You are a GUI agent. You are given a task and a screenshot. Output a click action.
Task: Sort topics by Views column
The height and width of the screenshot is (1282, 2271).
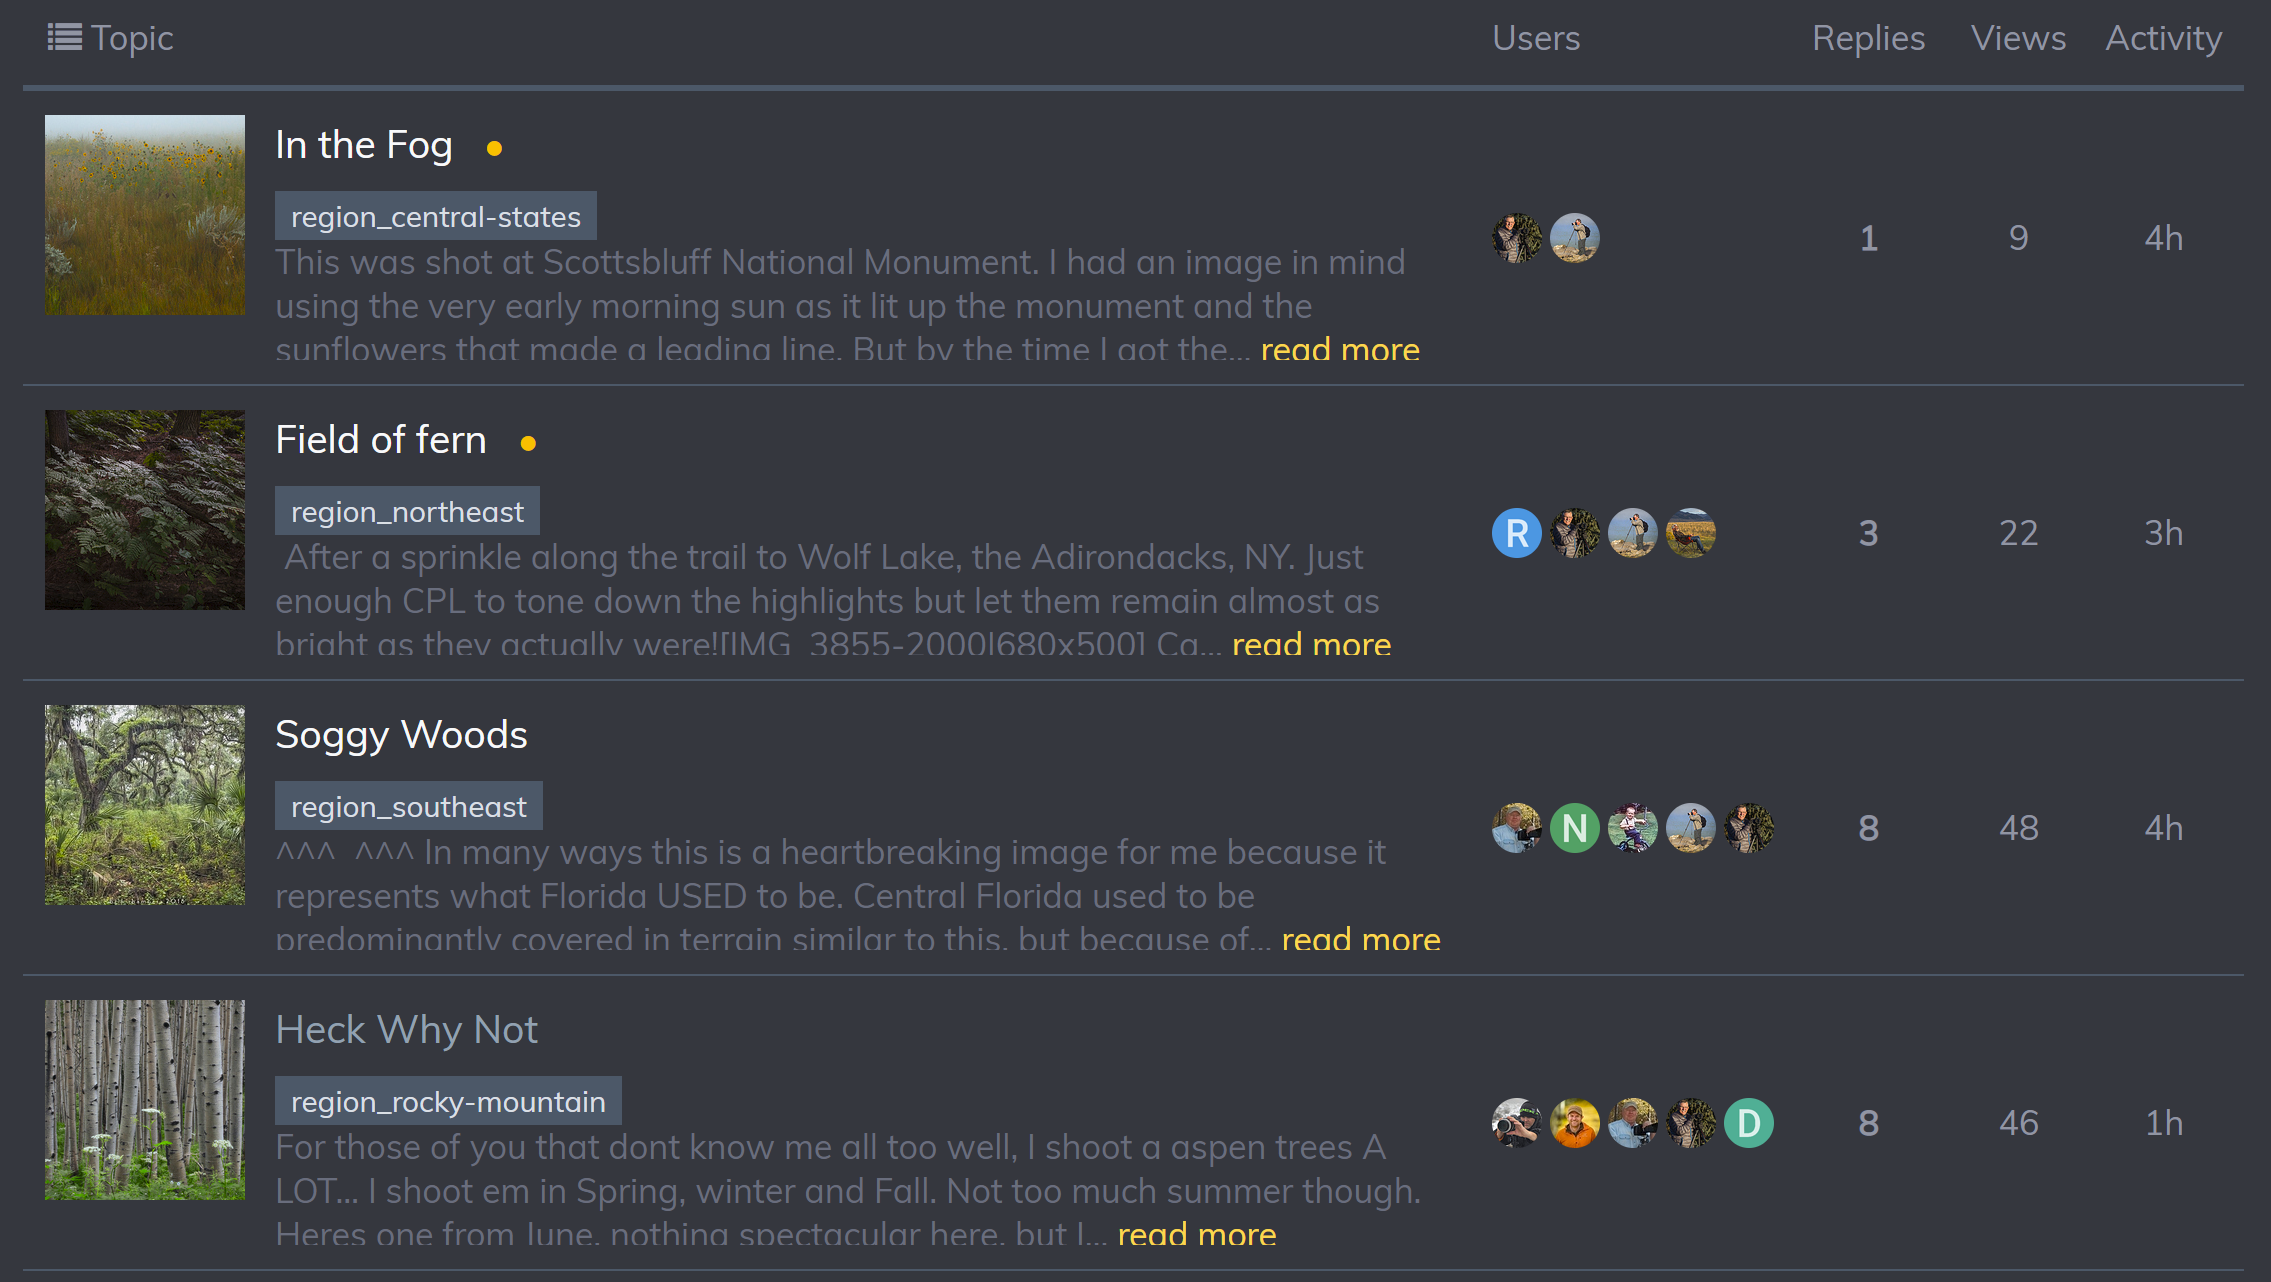(2018, 38)
